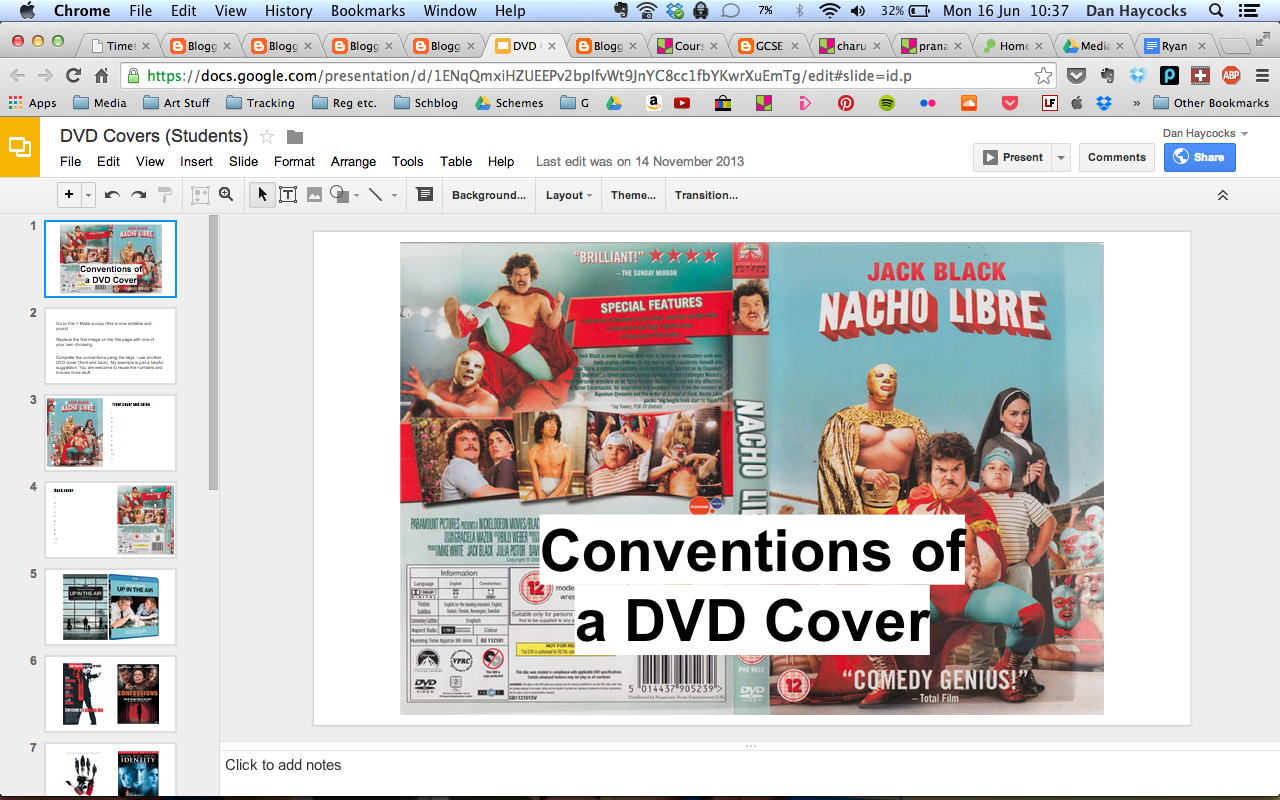Click the move to folder icon
Image resolution: width=1280 pixels, height=800 pixels.
pos(295,137)
